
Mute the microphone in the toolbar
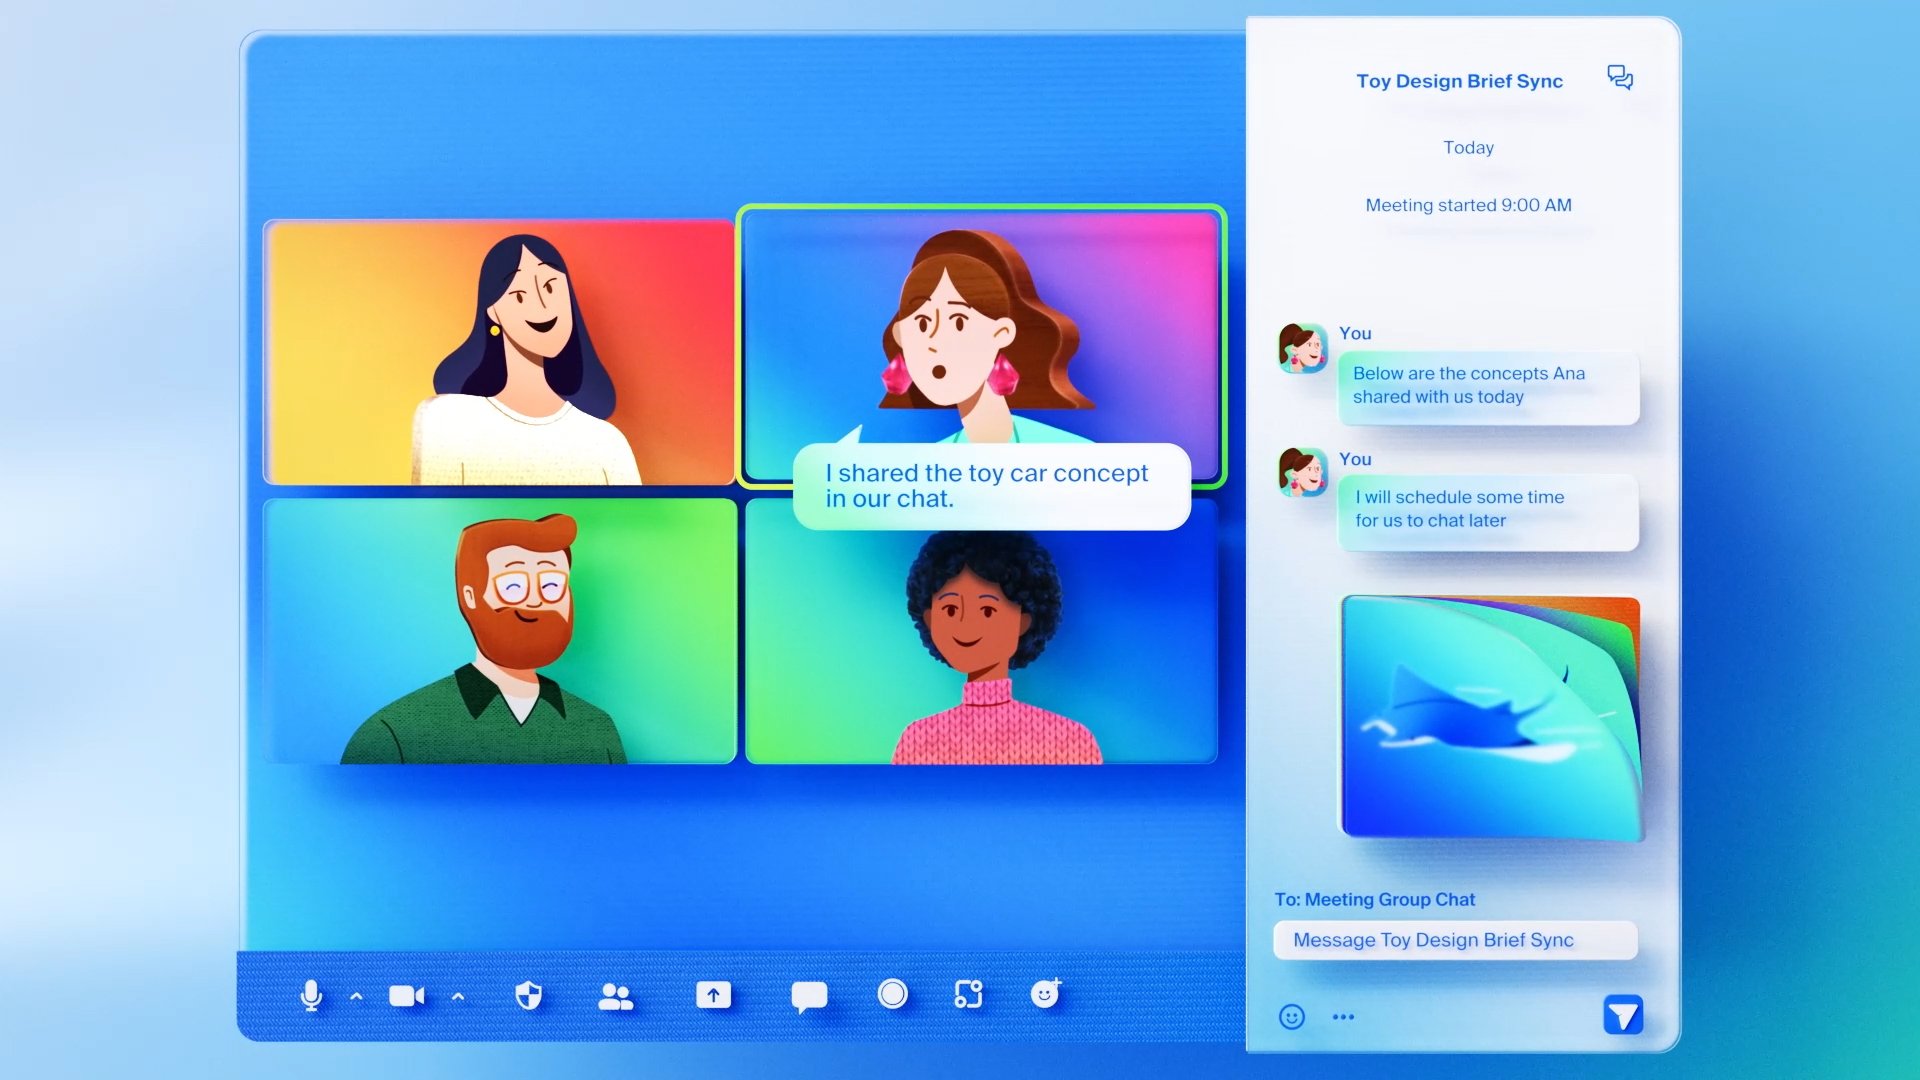(311, 996)
